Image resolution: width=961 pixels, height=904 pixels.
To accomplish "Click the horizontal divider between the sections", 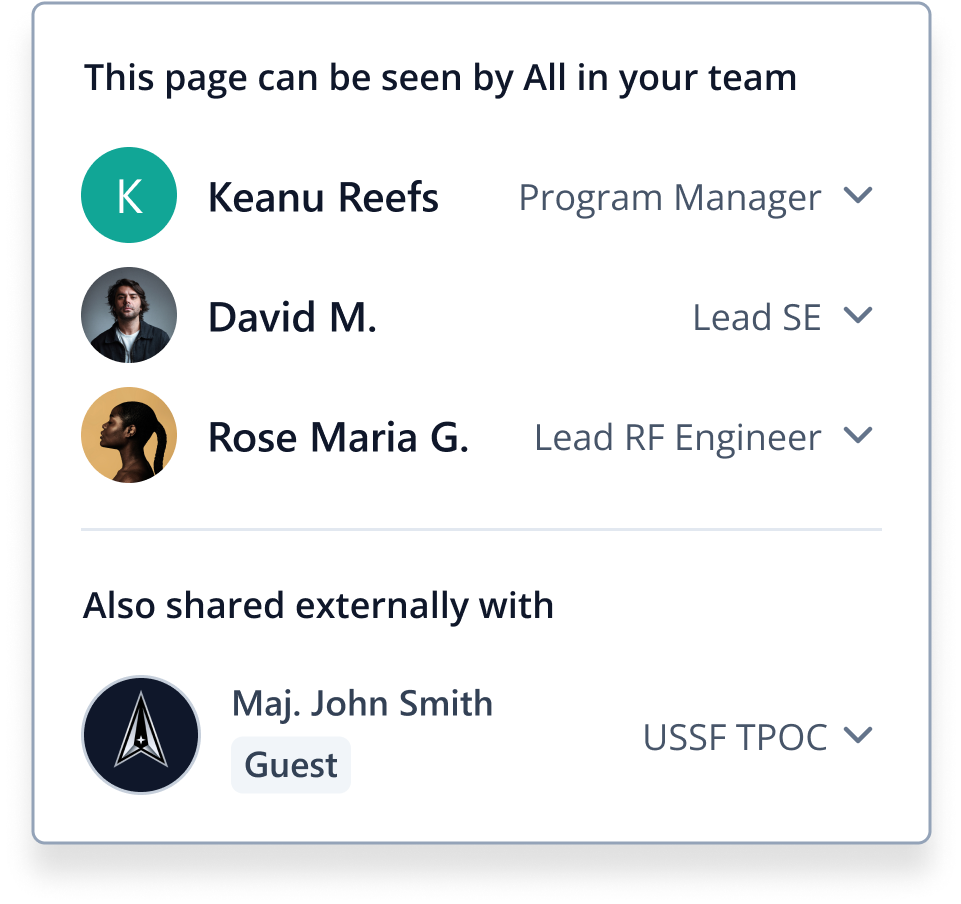I will coord(480,529).
